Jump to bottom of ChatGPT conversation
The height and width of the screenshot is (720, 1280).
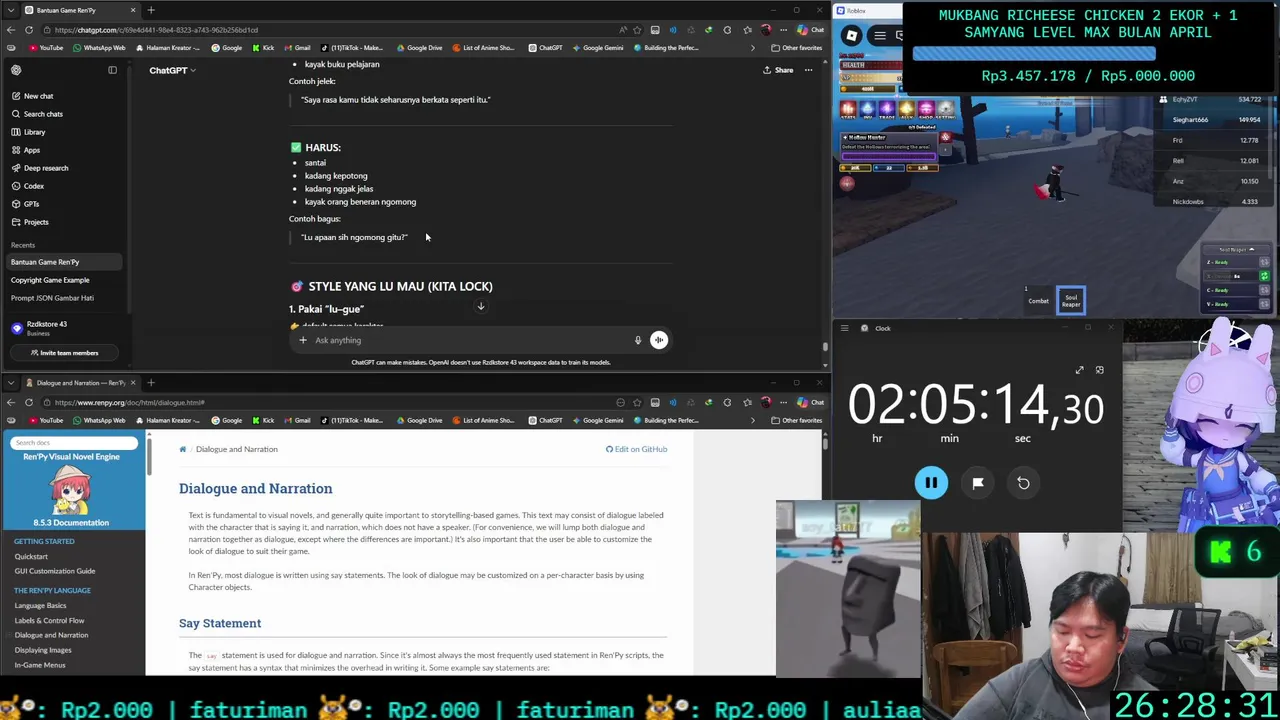(x=481, y=306)
